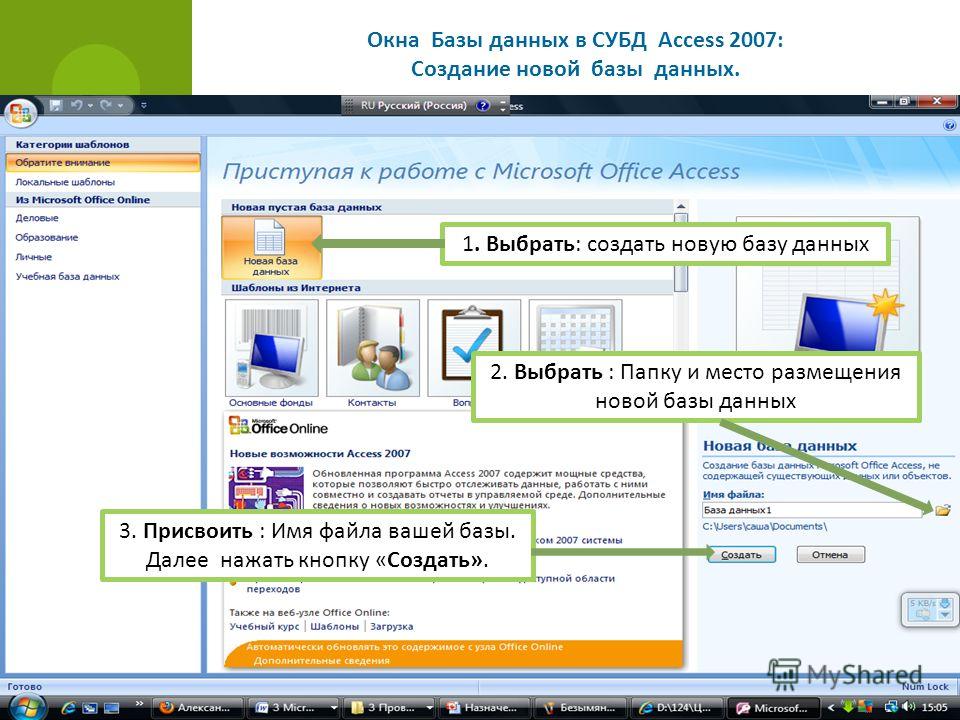960x720 pixels.
Task: Show hidden tray icons arrow
Action: pos(830,708)
